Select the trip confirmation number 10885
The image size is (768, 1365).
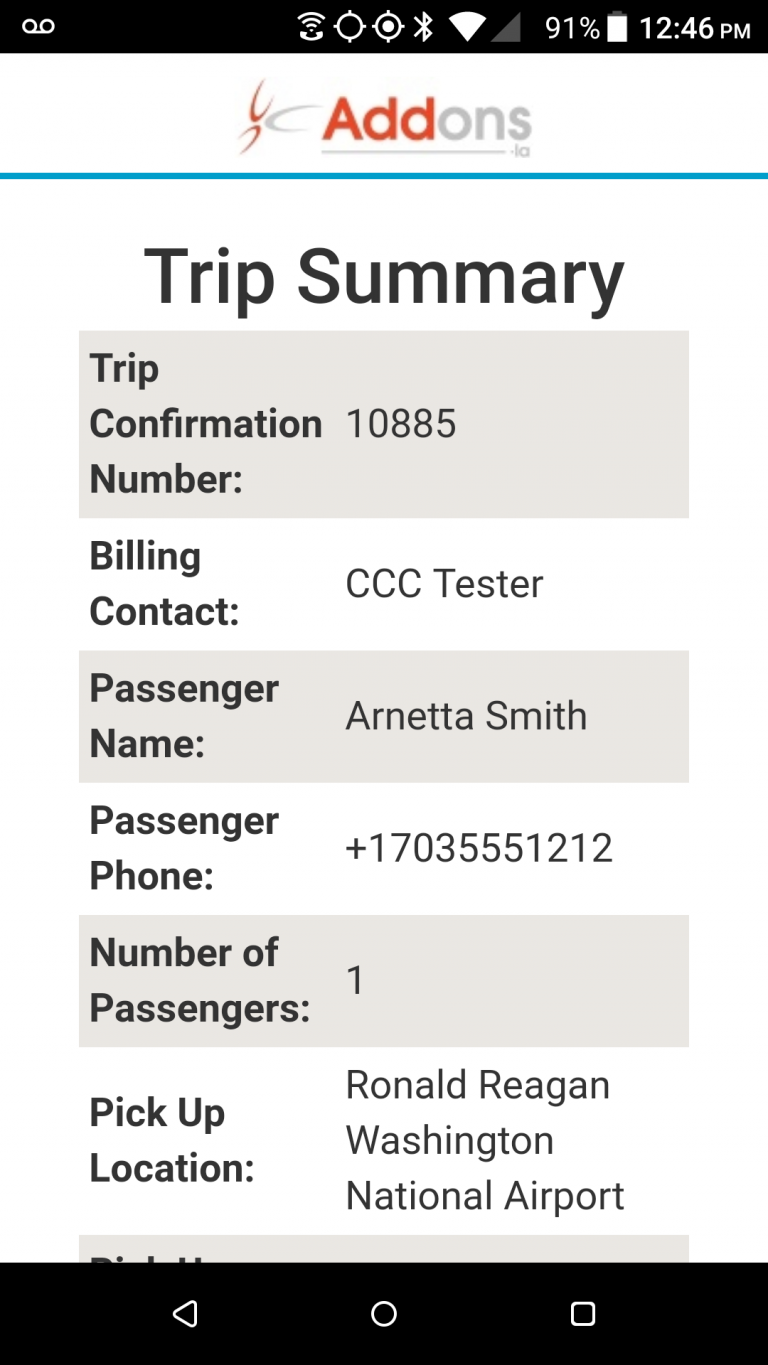[x=401, y=424]
